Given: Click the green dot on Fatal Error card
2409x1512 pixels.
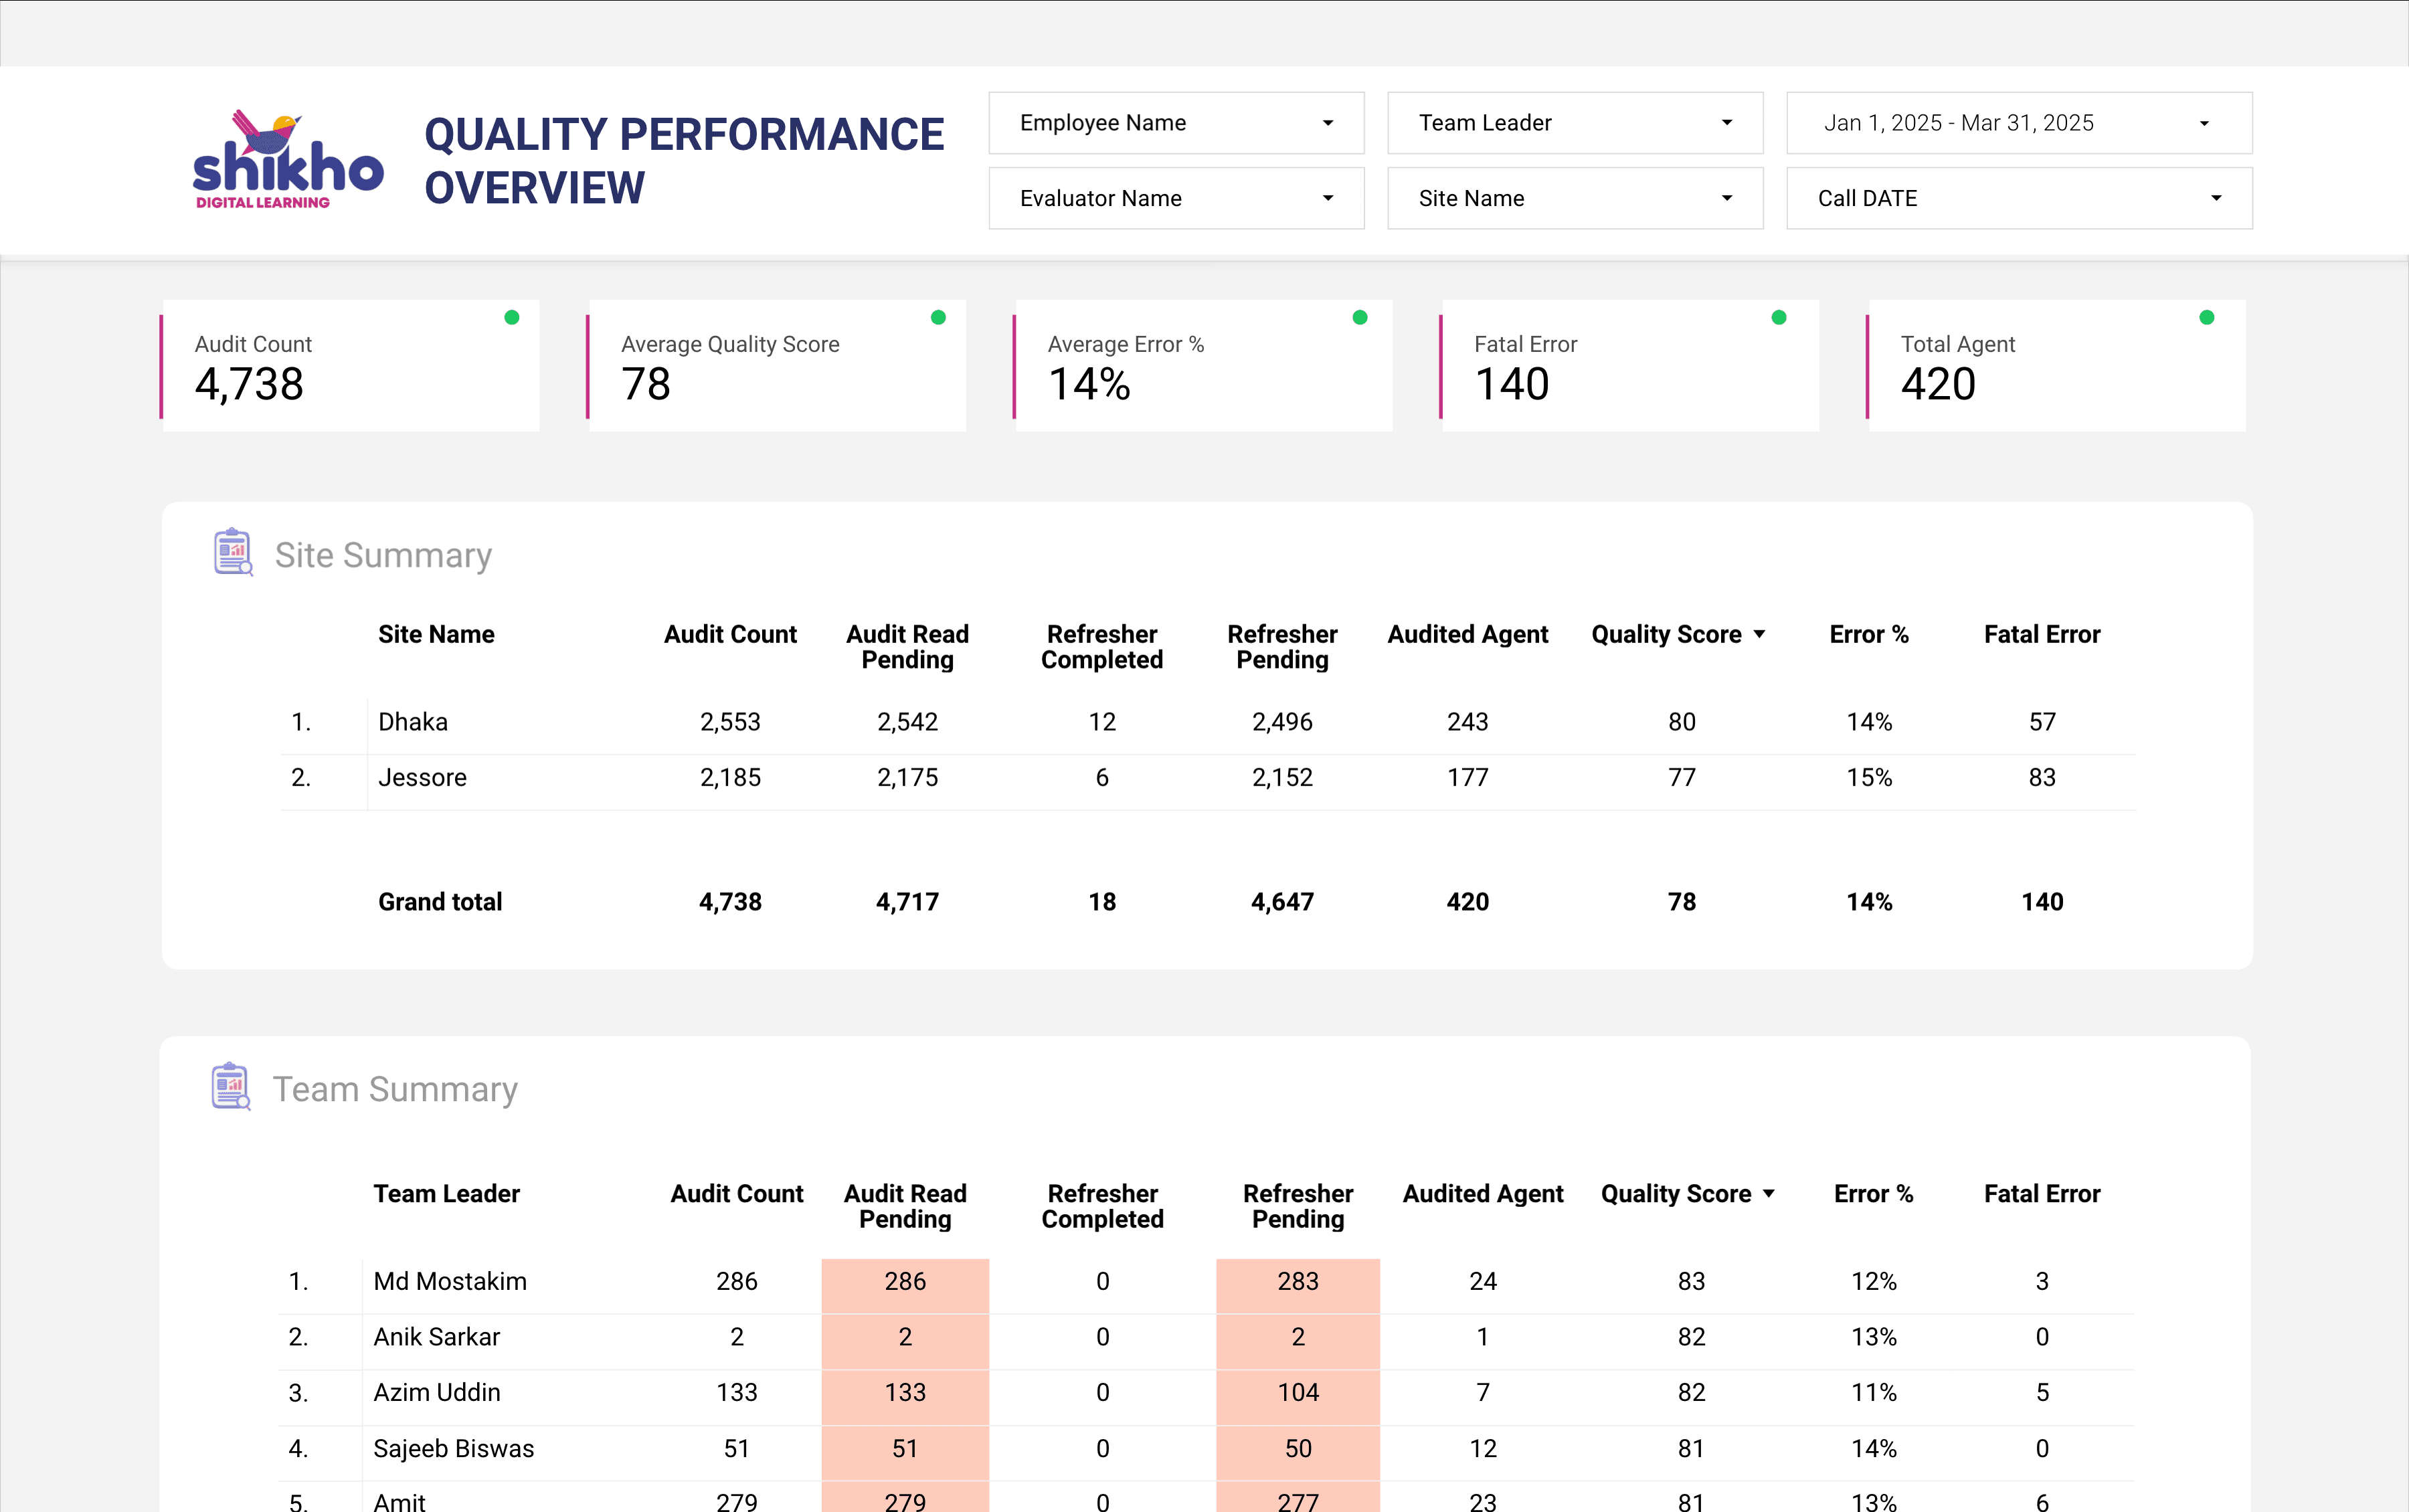Looking at the screenshot, I should click(x=1778, y=317).
